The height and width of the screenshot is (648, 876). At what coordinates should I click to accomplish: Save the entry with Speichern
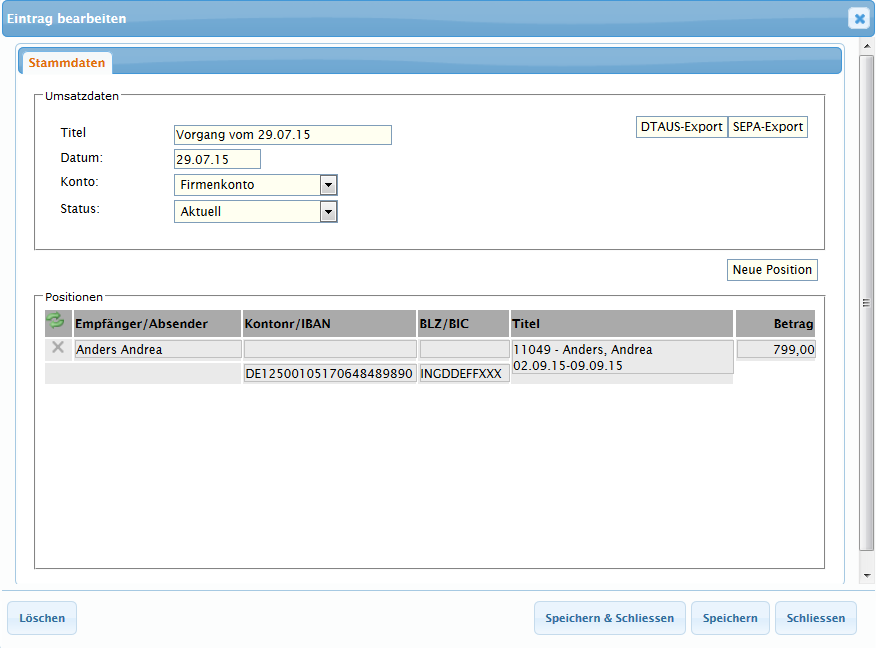point(730,618)
